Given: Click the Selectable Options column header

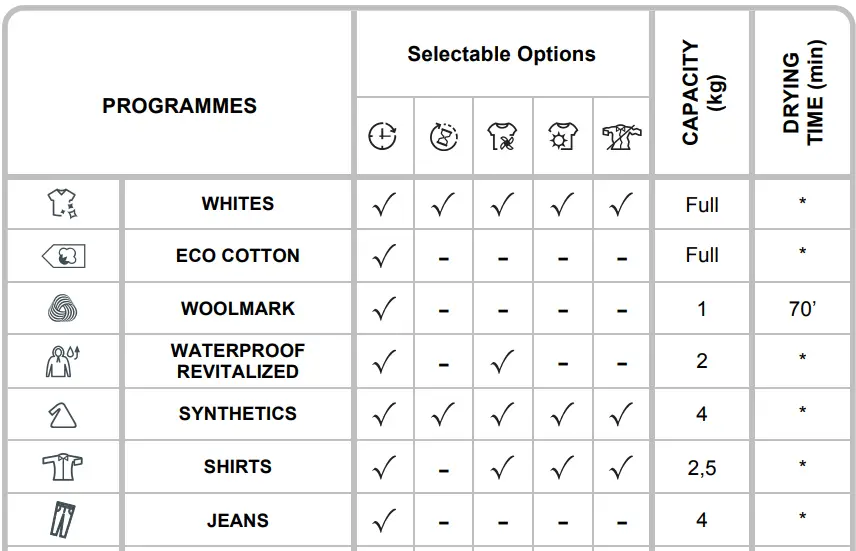Looking at the screenshot, I should 501,55.
